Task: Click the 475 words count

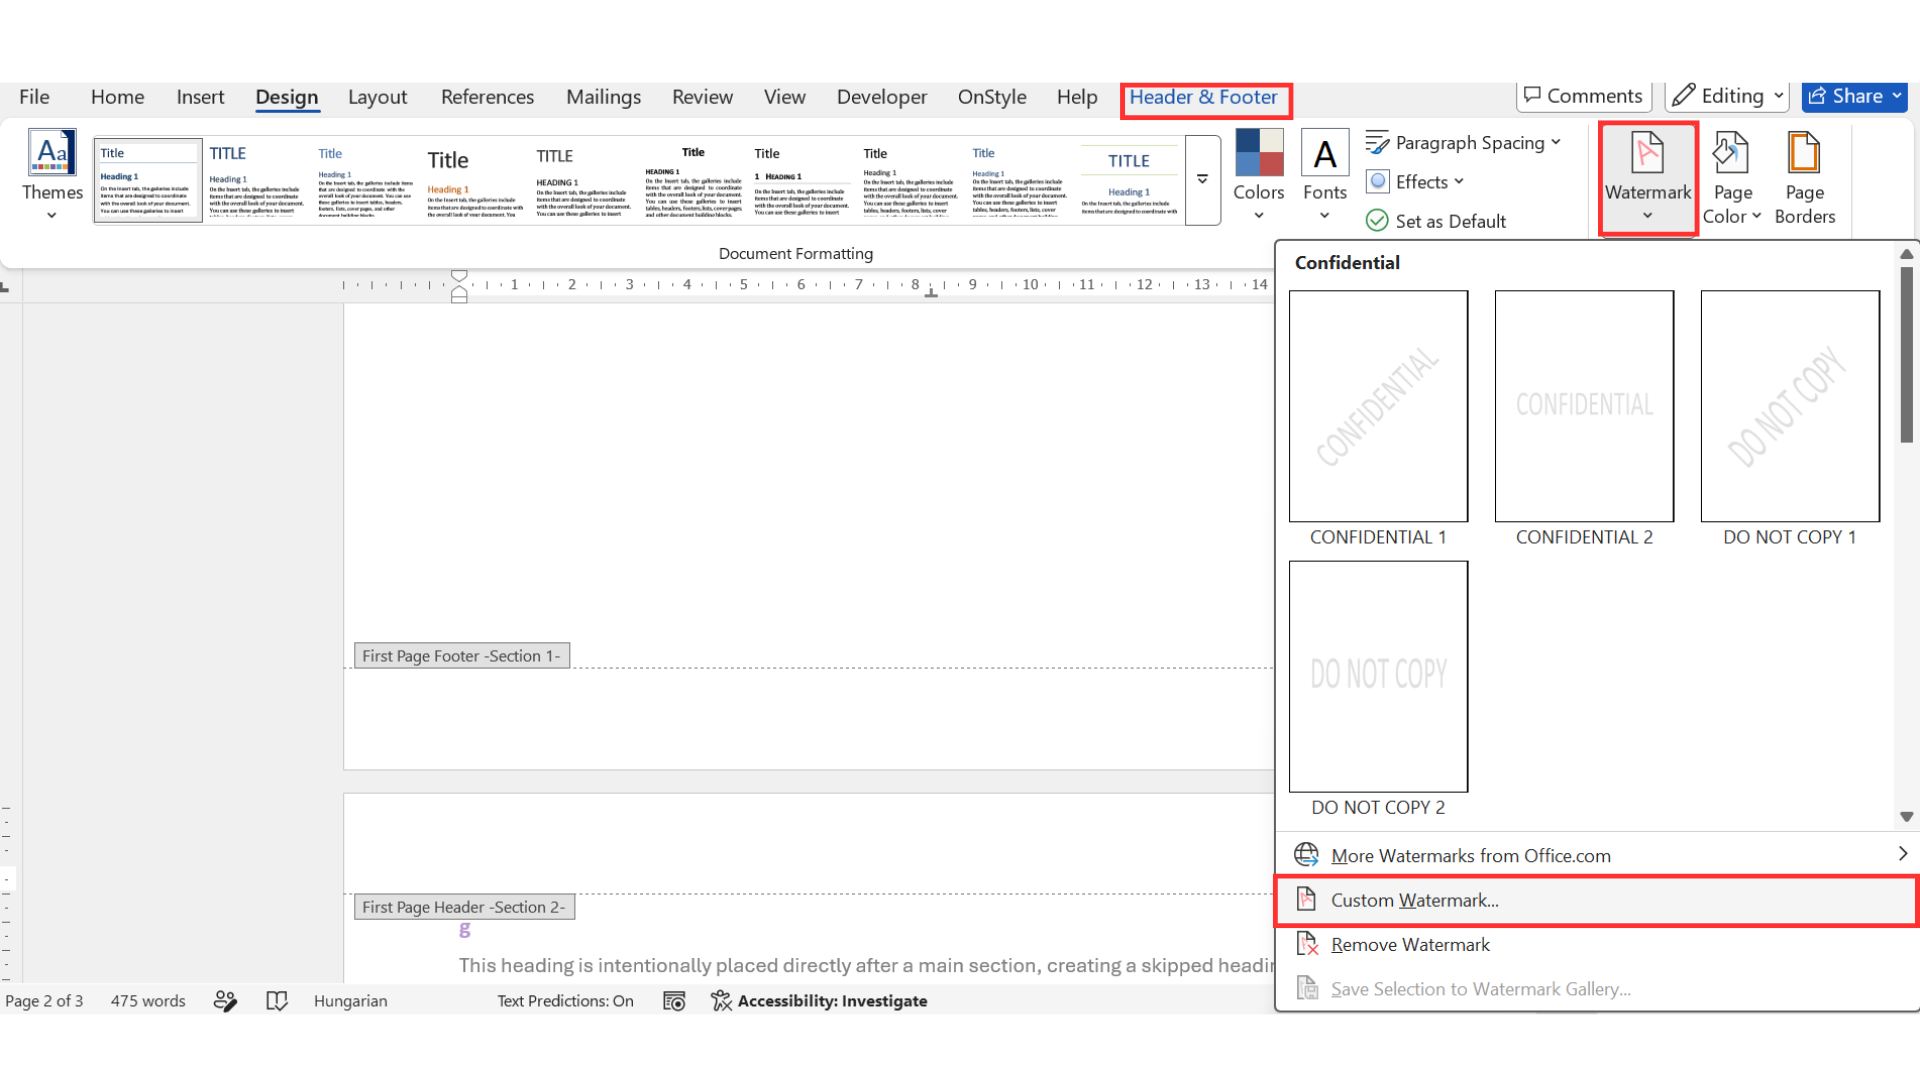Action: pos(148,1001)
